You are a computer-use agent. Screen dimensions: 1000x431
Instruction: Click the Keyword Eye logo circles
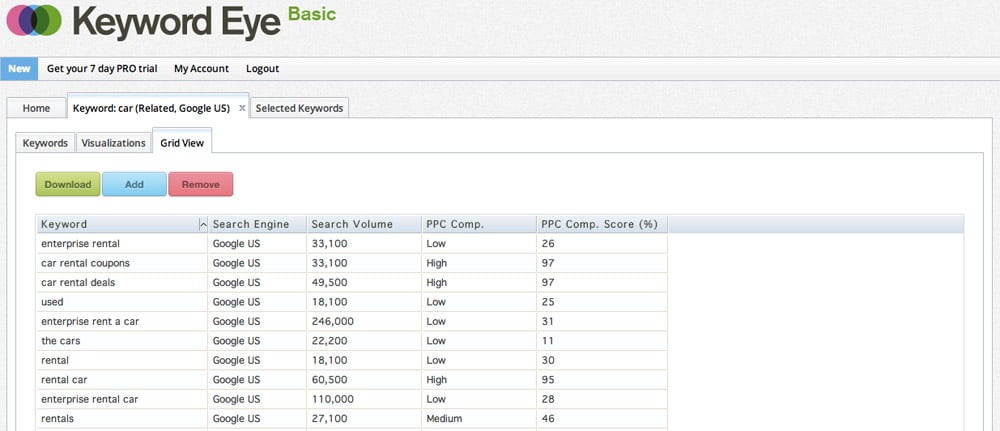(x=34, y=20)
